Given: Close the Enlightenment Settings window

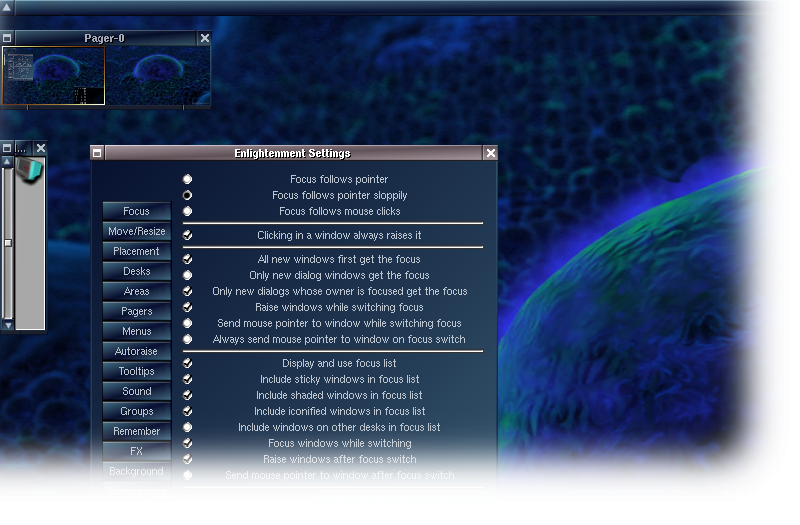Looking at the screenshot, I should [490, 153].
